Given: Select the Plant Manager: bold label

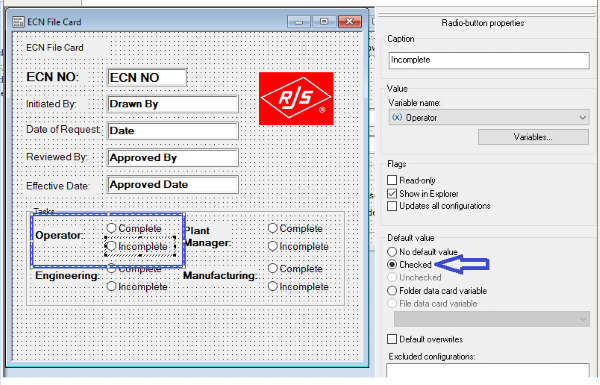Looking at the screenshot, I should coord(208,237).
